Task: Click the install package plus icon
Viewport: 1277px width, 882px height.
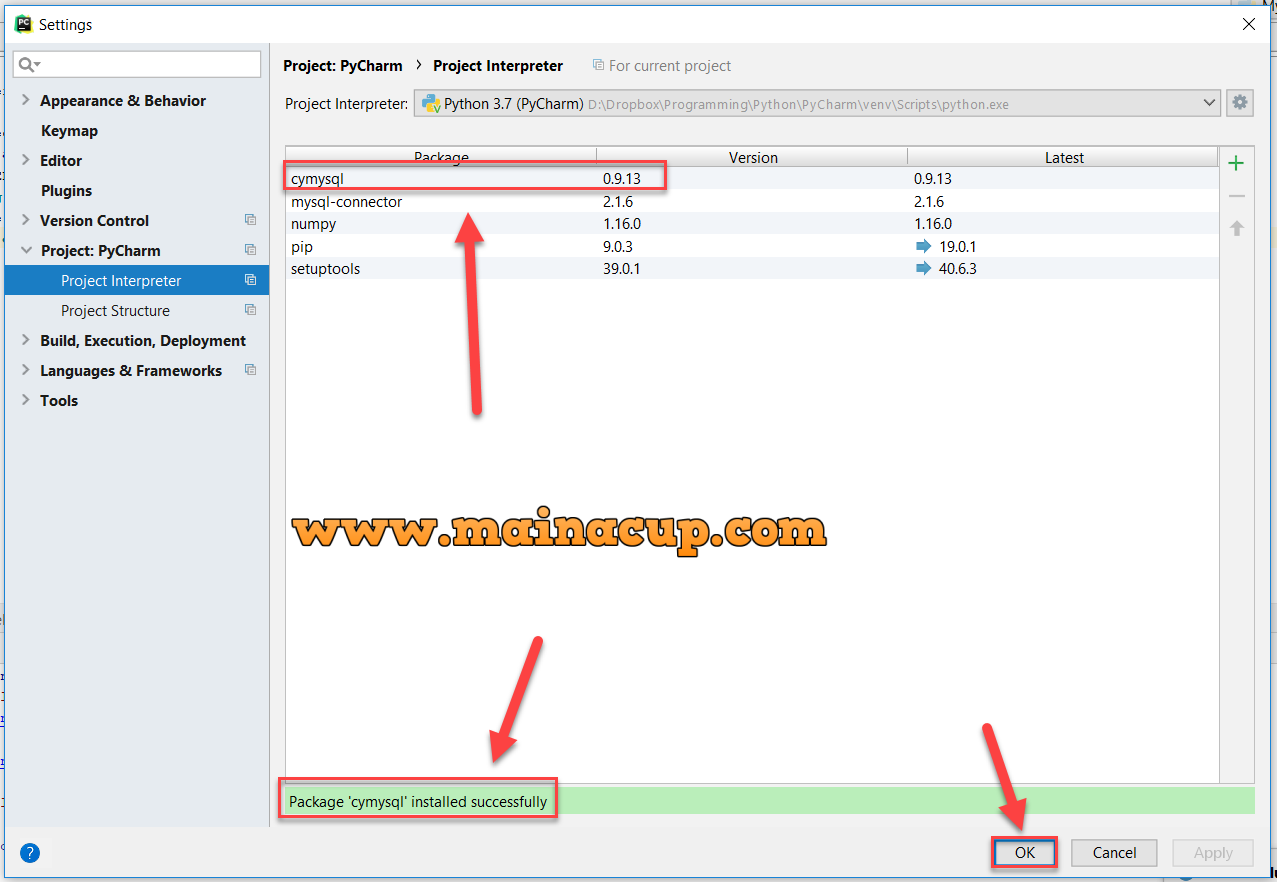Action: point(1236,163)
